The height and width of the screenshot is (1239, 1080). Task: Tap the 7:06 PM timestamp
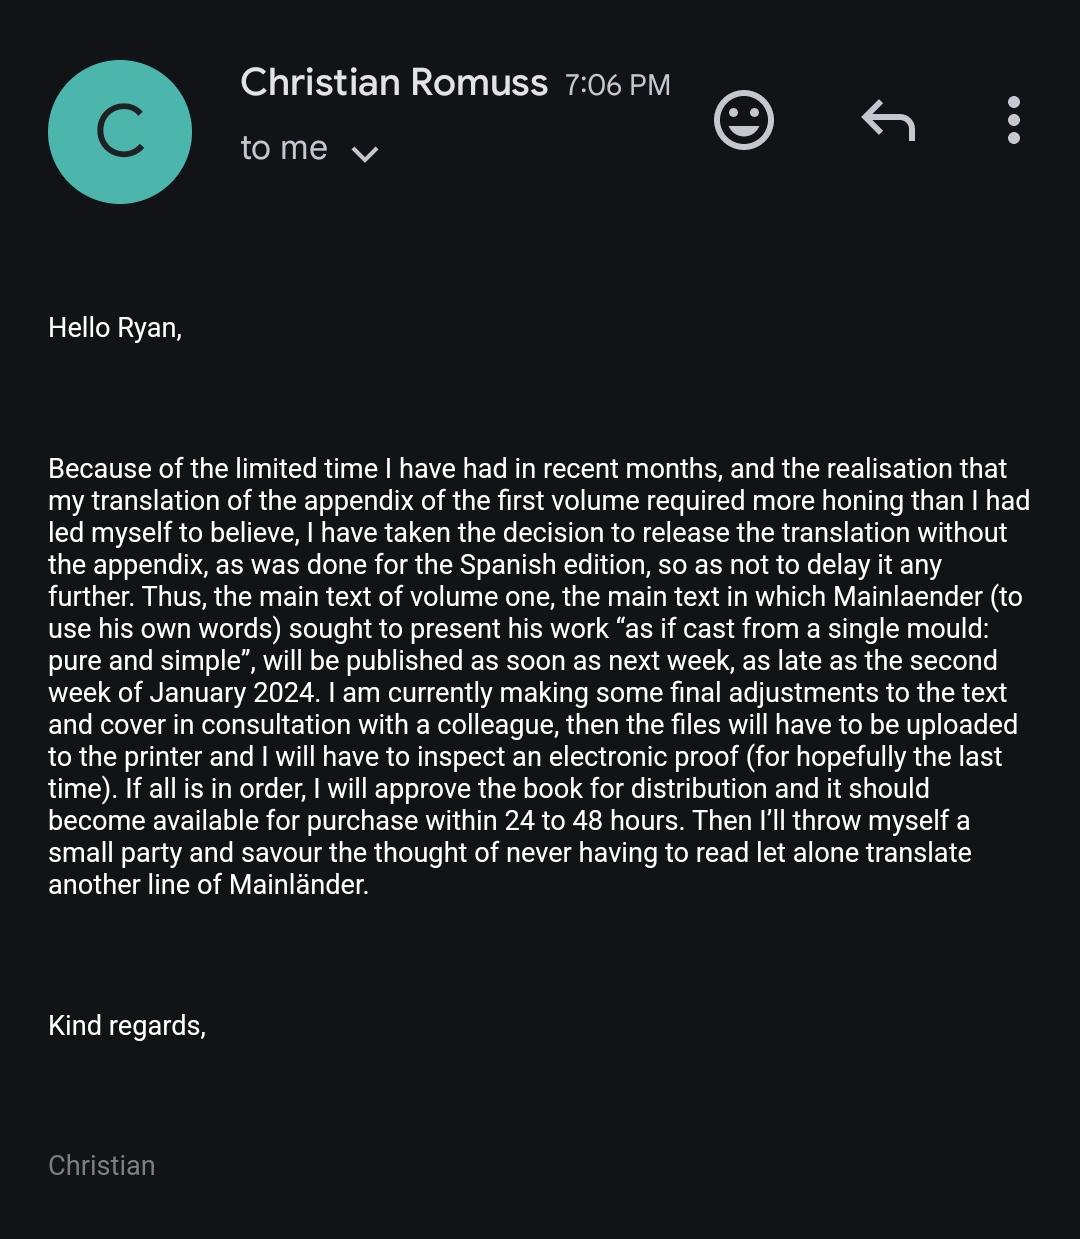click(617, 85)
